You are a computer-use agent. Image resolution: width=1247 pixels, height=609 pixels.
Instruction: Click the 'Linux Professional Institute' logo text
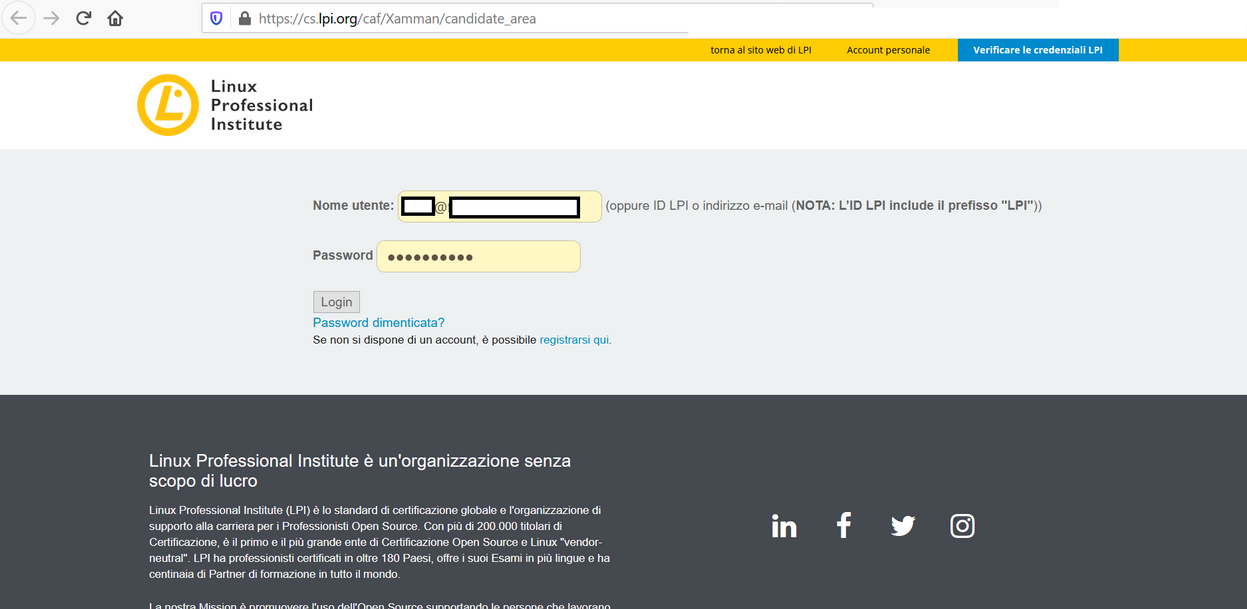(262, 105)
